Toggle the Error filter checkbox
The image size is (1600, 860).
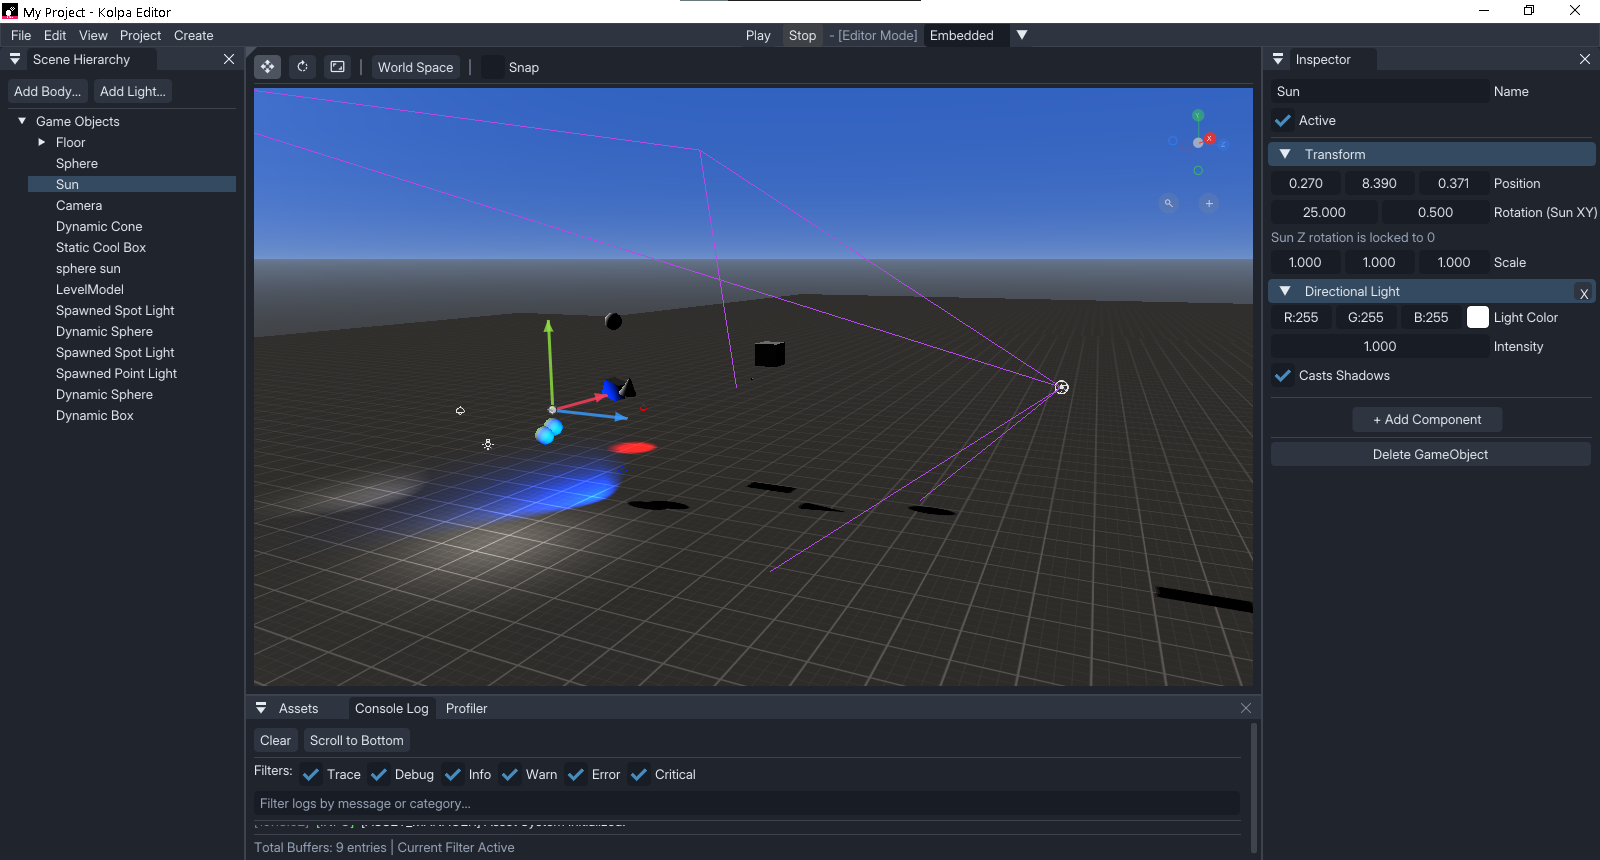[576, 774]
